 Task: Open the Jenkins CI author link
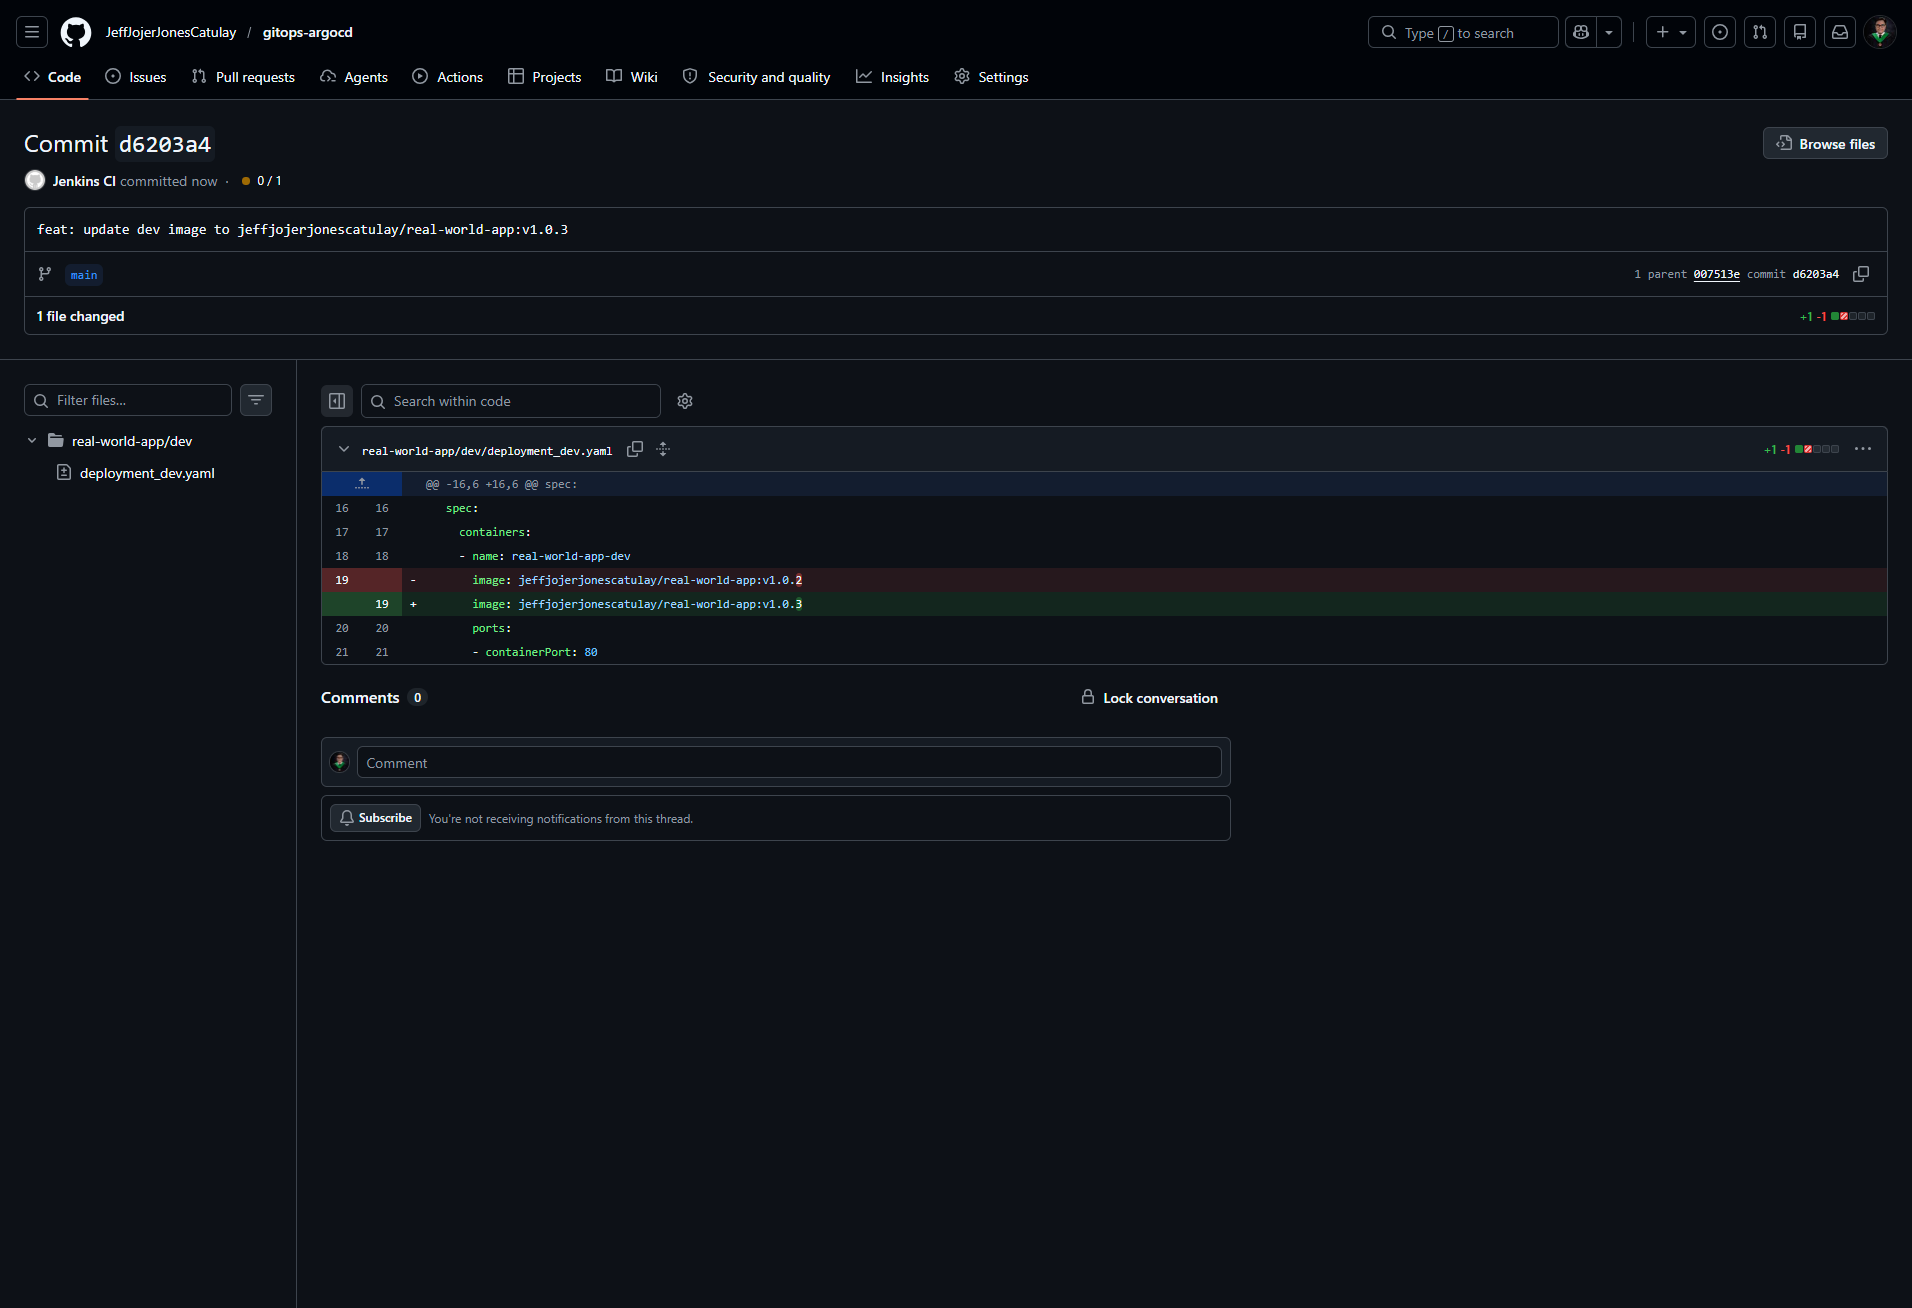pyautogui.click(x=84, y=181)
